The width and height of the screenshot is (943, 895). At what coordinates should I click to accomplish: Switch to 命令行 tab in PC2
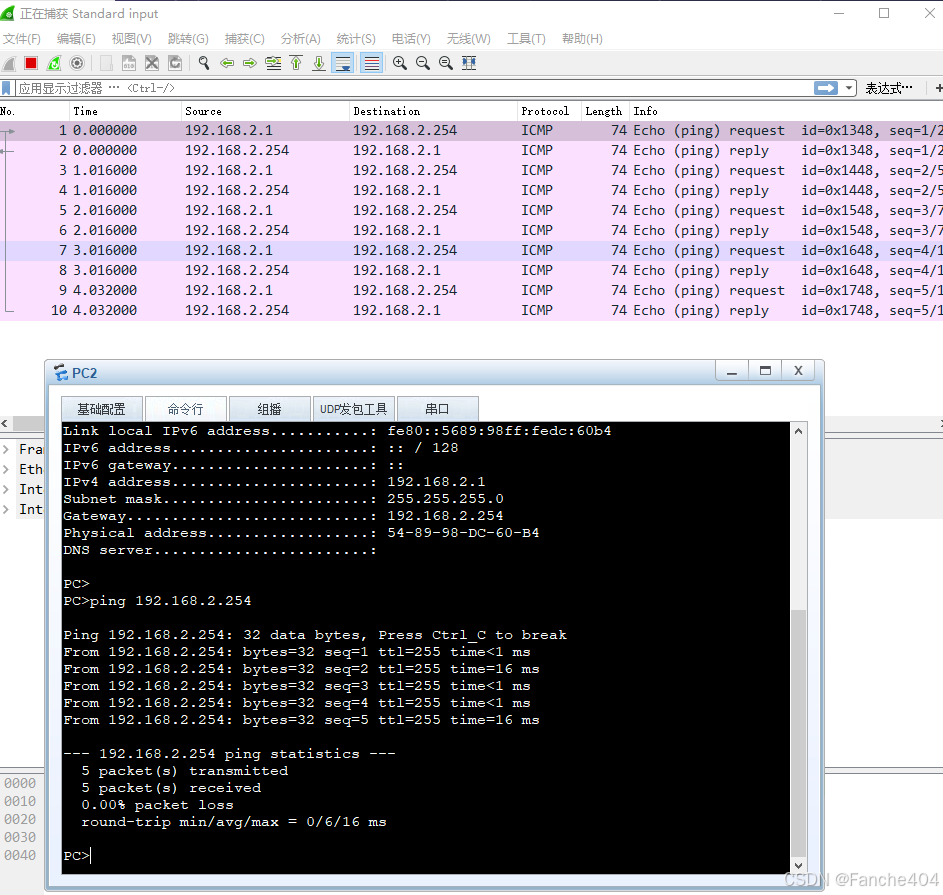click(x=186, y=409)
